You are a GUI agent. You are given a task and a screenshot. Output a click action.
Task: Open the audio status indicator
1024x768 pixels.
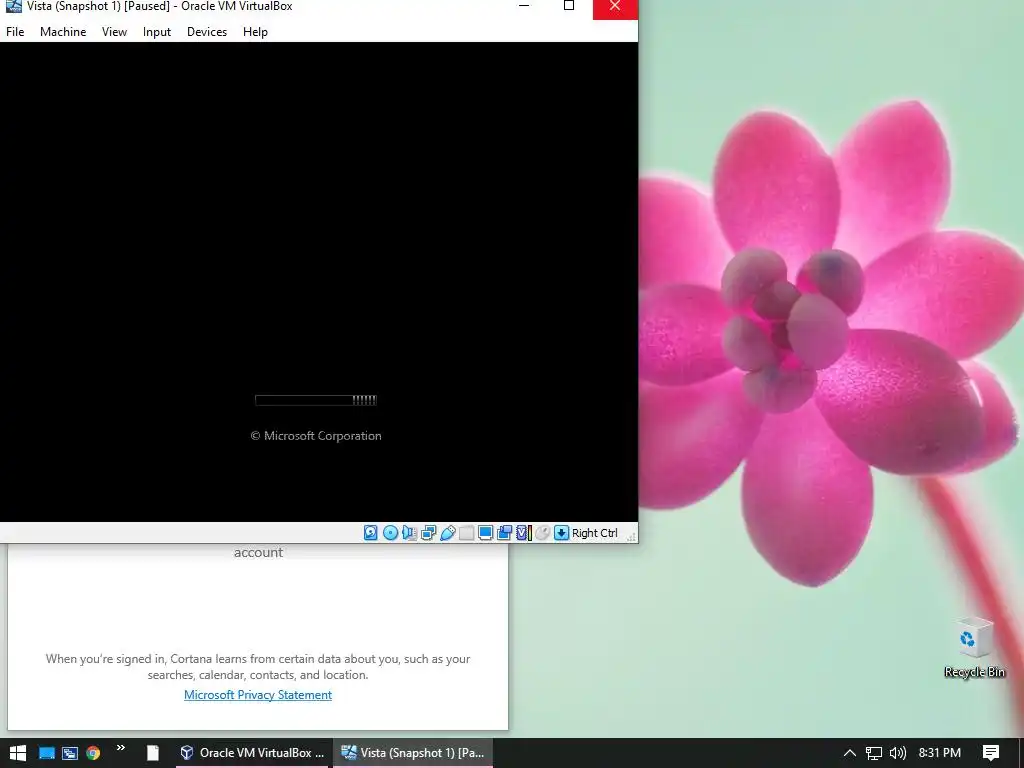click(x=409, y=533)
